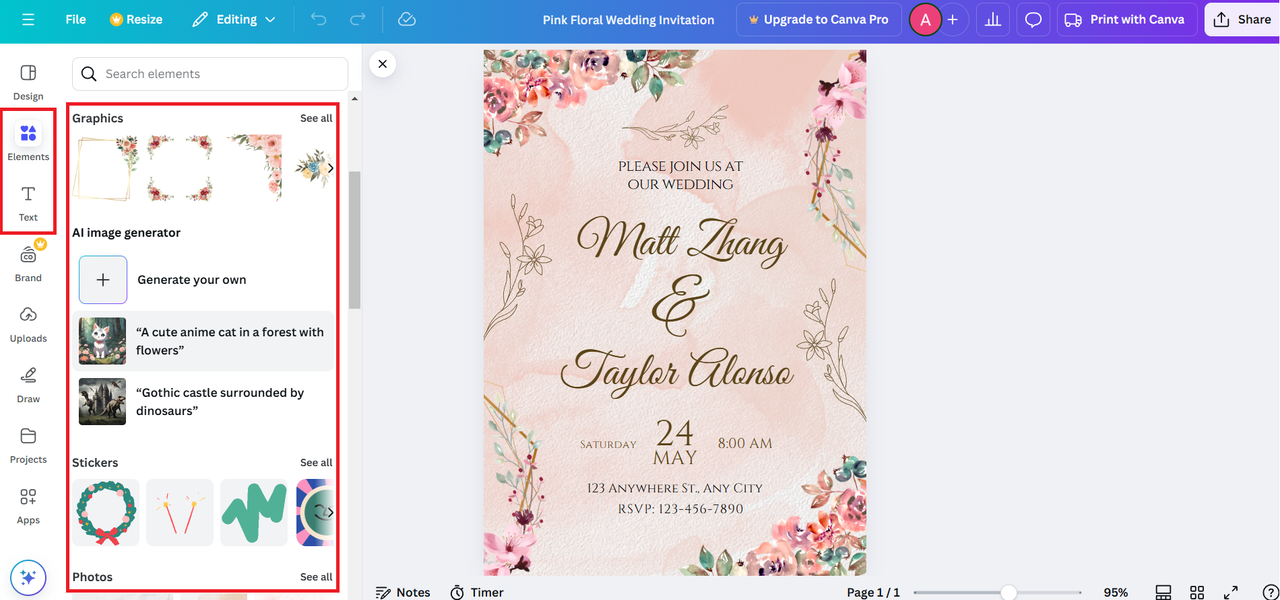Open the comments speech bubble icon
This screenshot has width=1280, height=600.
tap(1033, 19)
